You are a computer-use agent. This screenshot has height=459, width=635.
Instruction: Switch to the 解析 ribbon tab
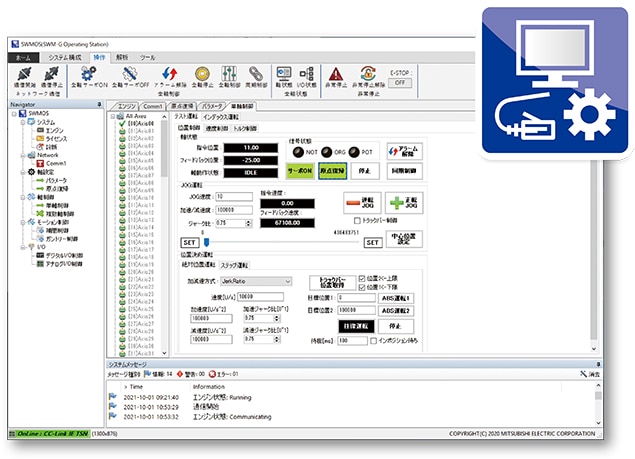point(122,58)
